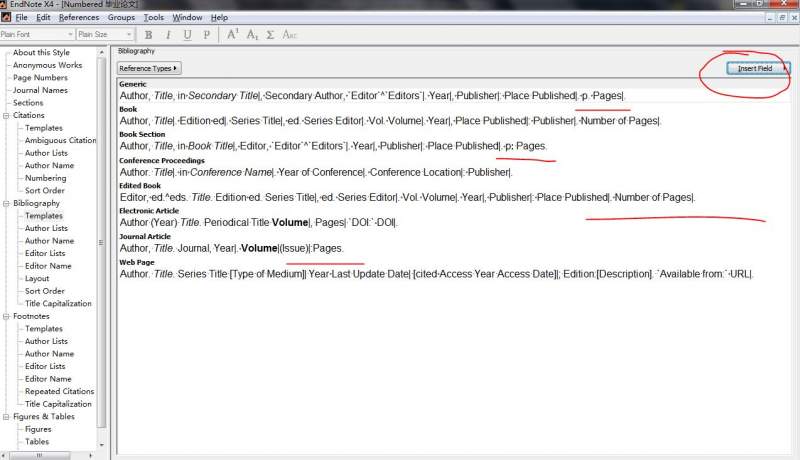Select Templates under Citations

[x=44, y=128]
